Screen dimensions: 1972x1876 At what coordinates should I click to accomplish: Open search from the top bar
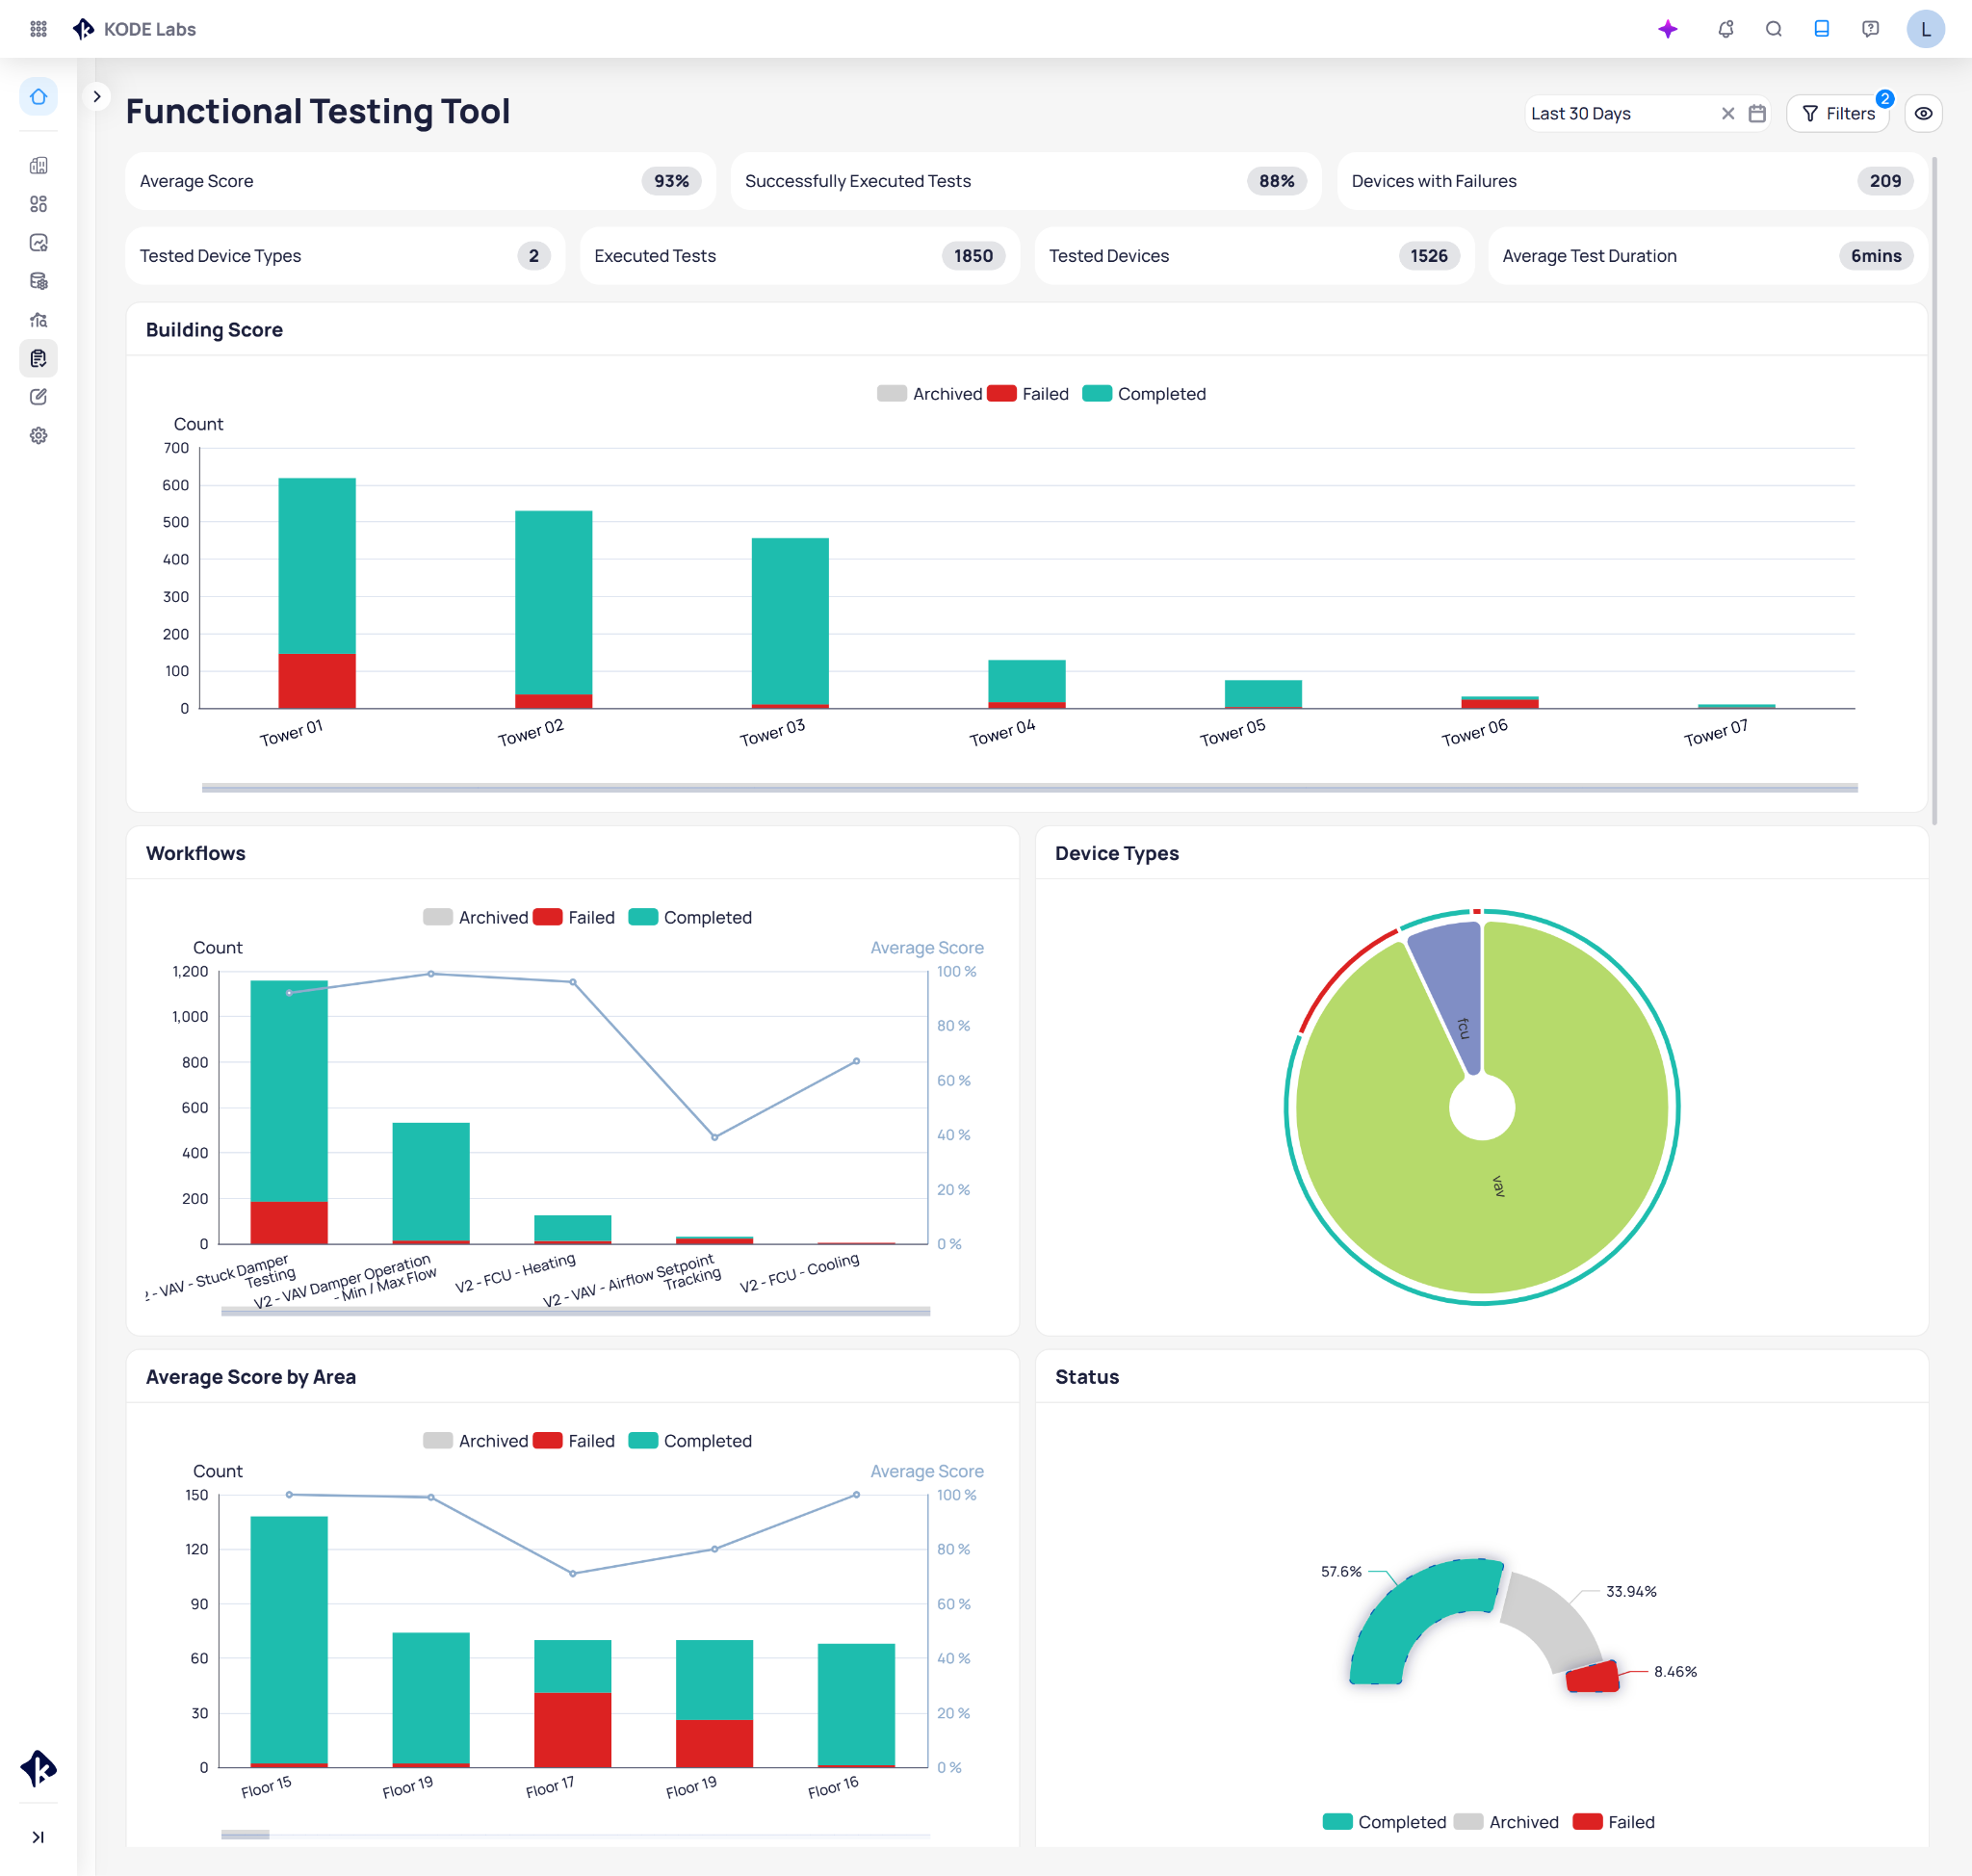(x=1774, y=29)
